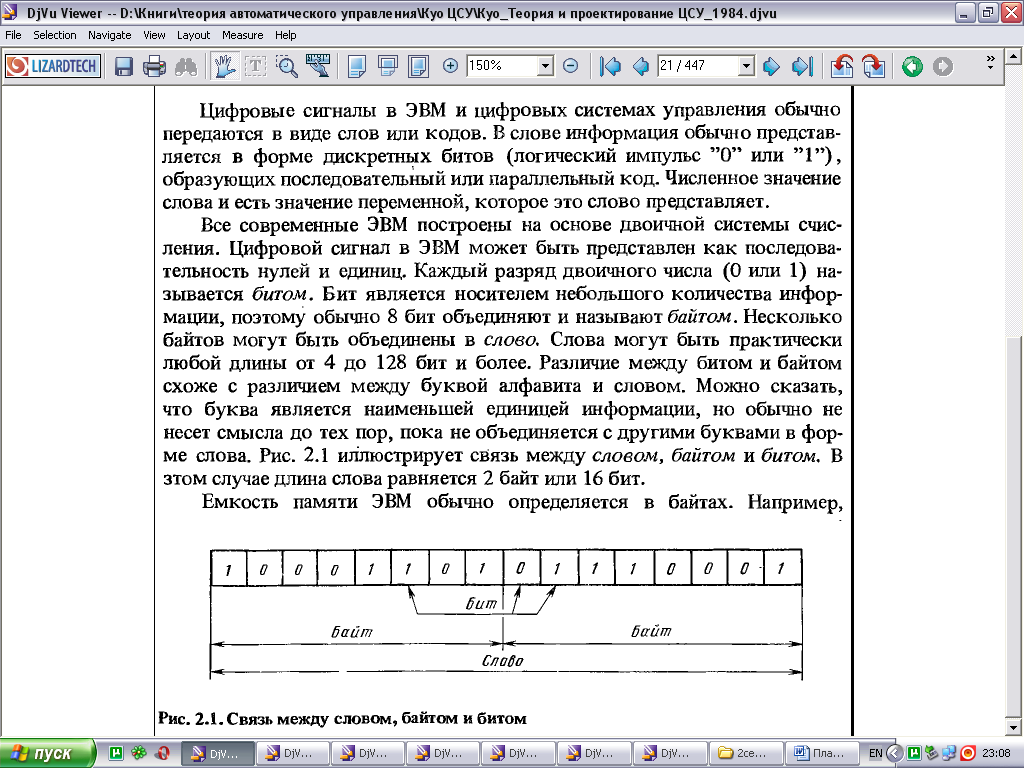Go to the next page
This screenshot has height=768, width=1024.
(771, 66)
